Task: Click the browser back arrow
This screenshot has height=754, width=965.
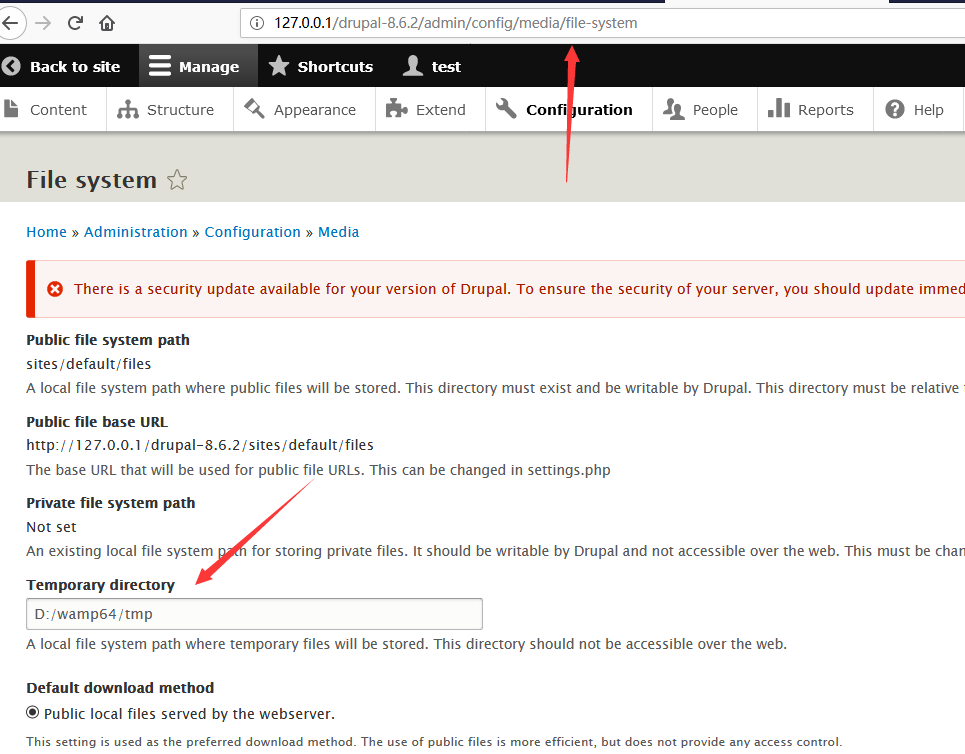Action: (10, 23)
